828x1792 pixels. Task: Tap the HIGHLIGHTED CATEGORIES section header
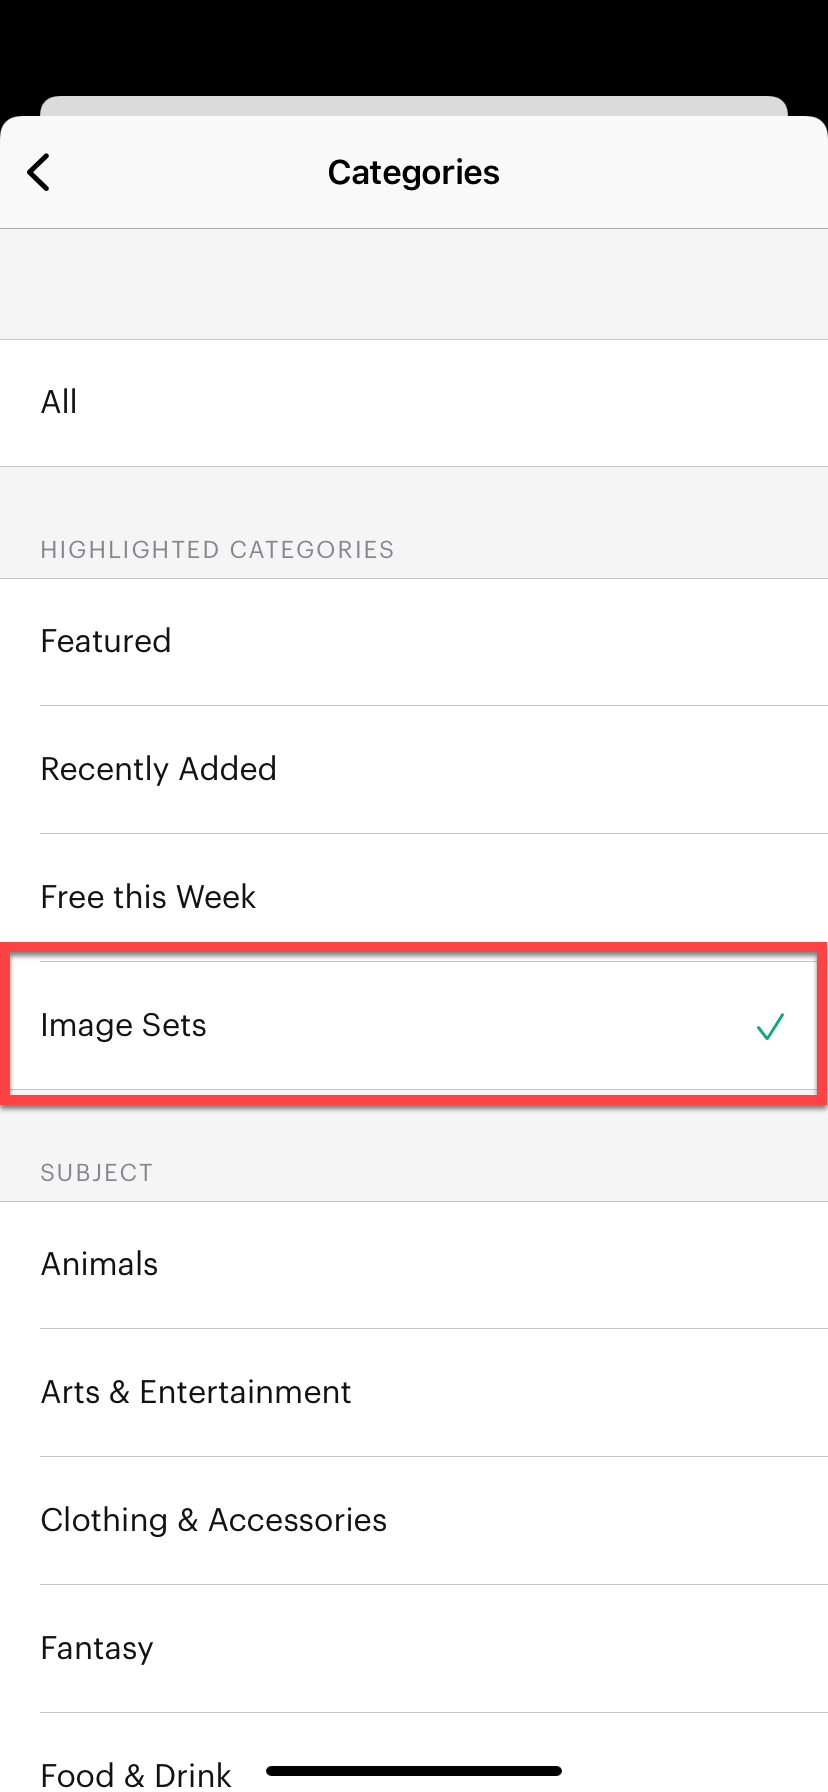(217, 549)
